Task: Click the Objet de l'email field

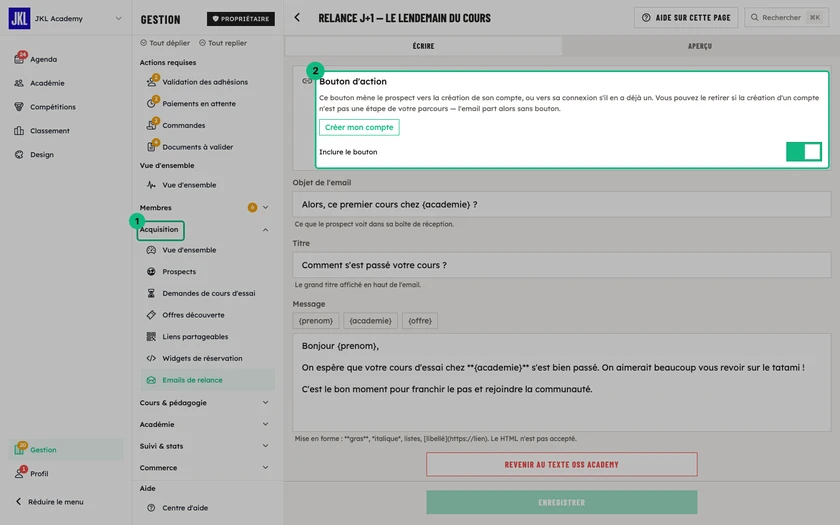Action: click(561, 205)
